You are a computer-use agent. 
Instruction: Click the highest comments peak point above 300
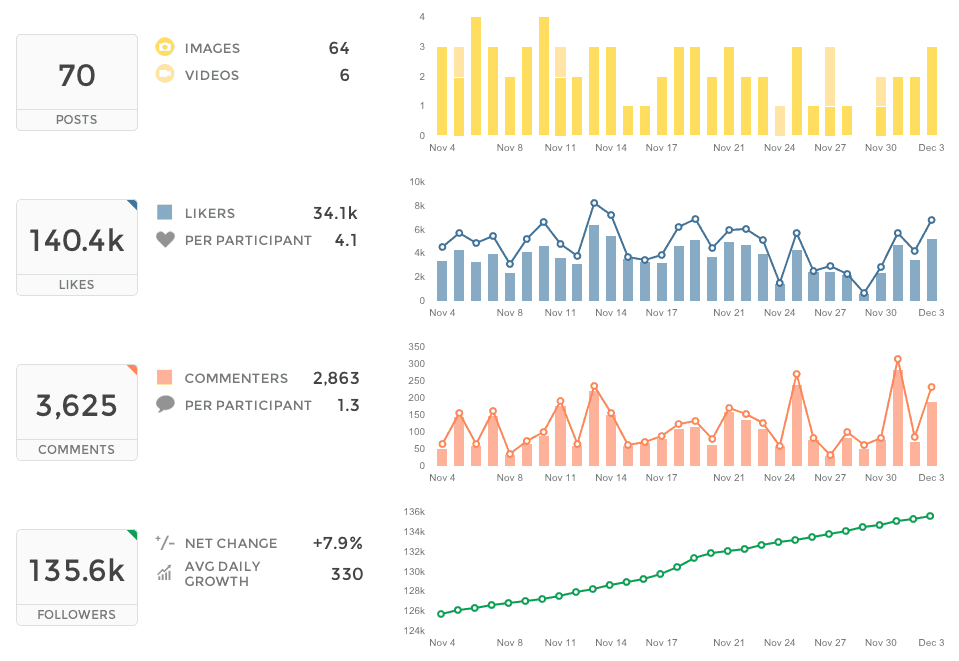coord(898,360)
